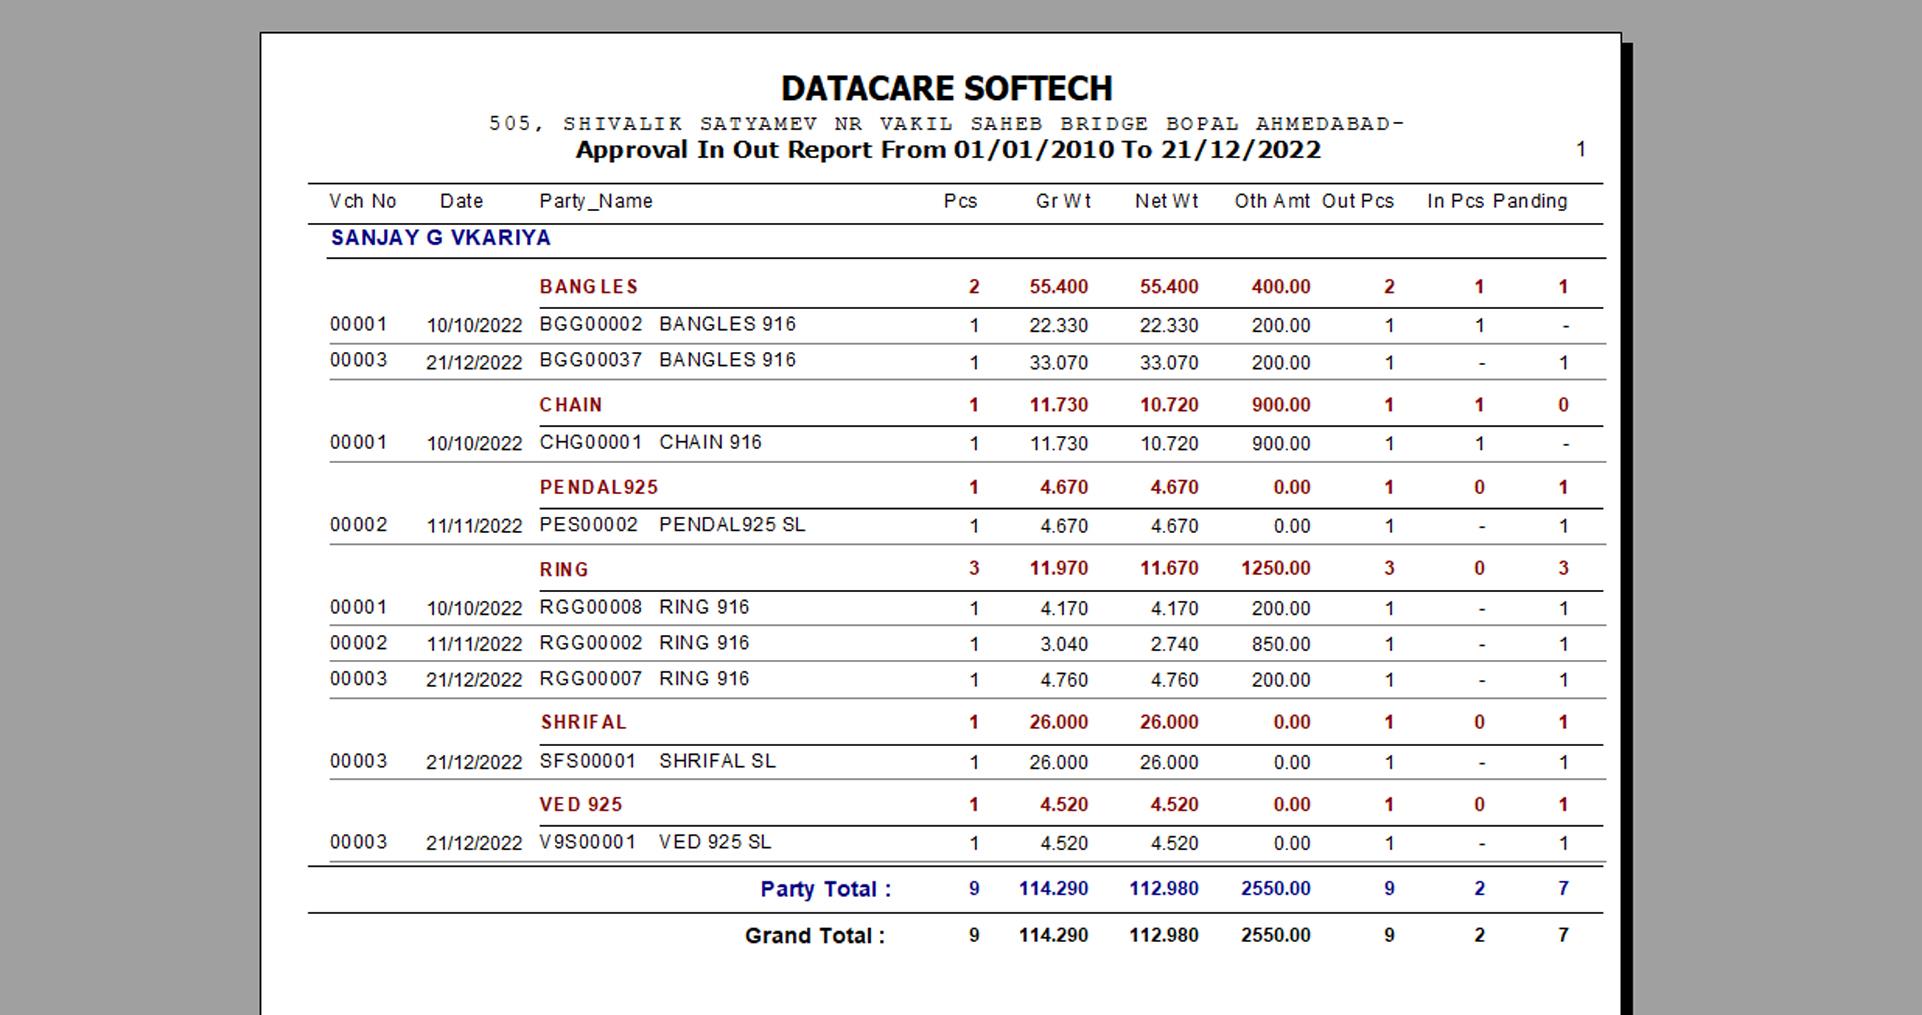Click the CHAIN group heading
The width and height of the screenshot is (1922, 1015).
point(571,405)
